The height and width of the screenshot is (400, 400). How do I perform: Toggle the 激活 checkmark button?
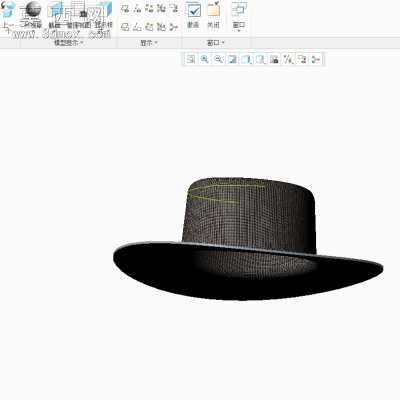(194, 15)
